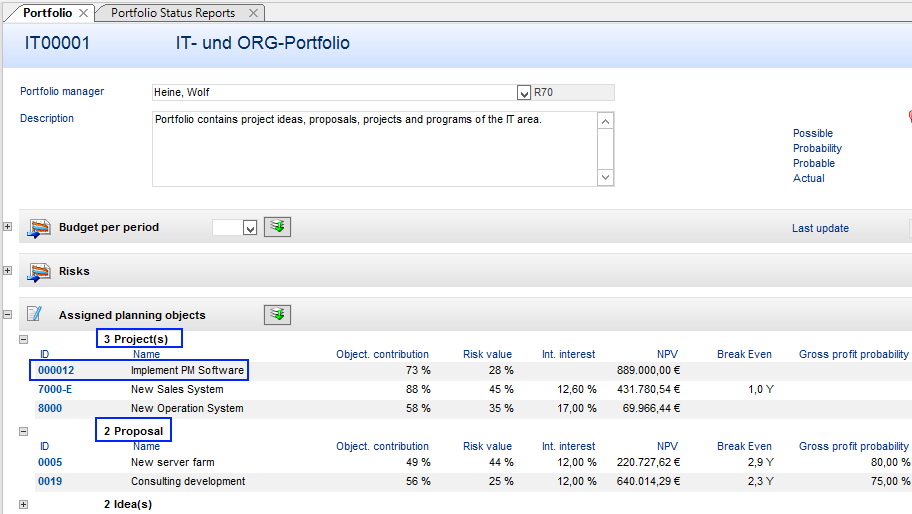This screenshot has height=514, width=912.
Task: Collapse the 2 Proposal group
Action: [23, 431]
